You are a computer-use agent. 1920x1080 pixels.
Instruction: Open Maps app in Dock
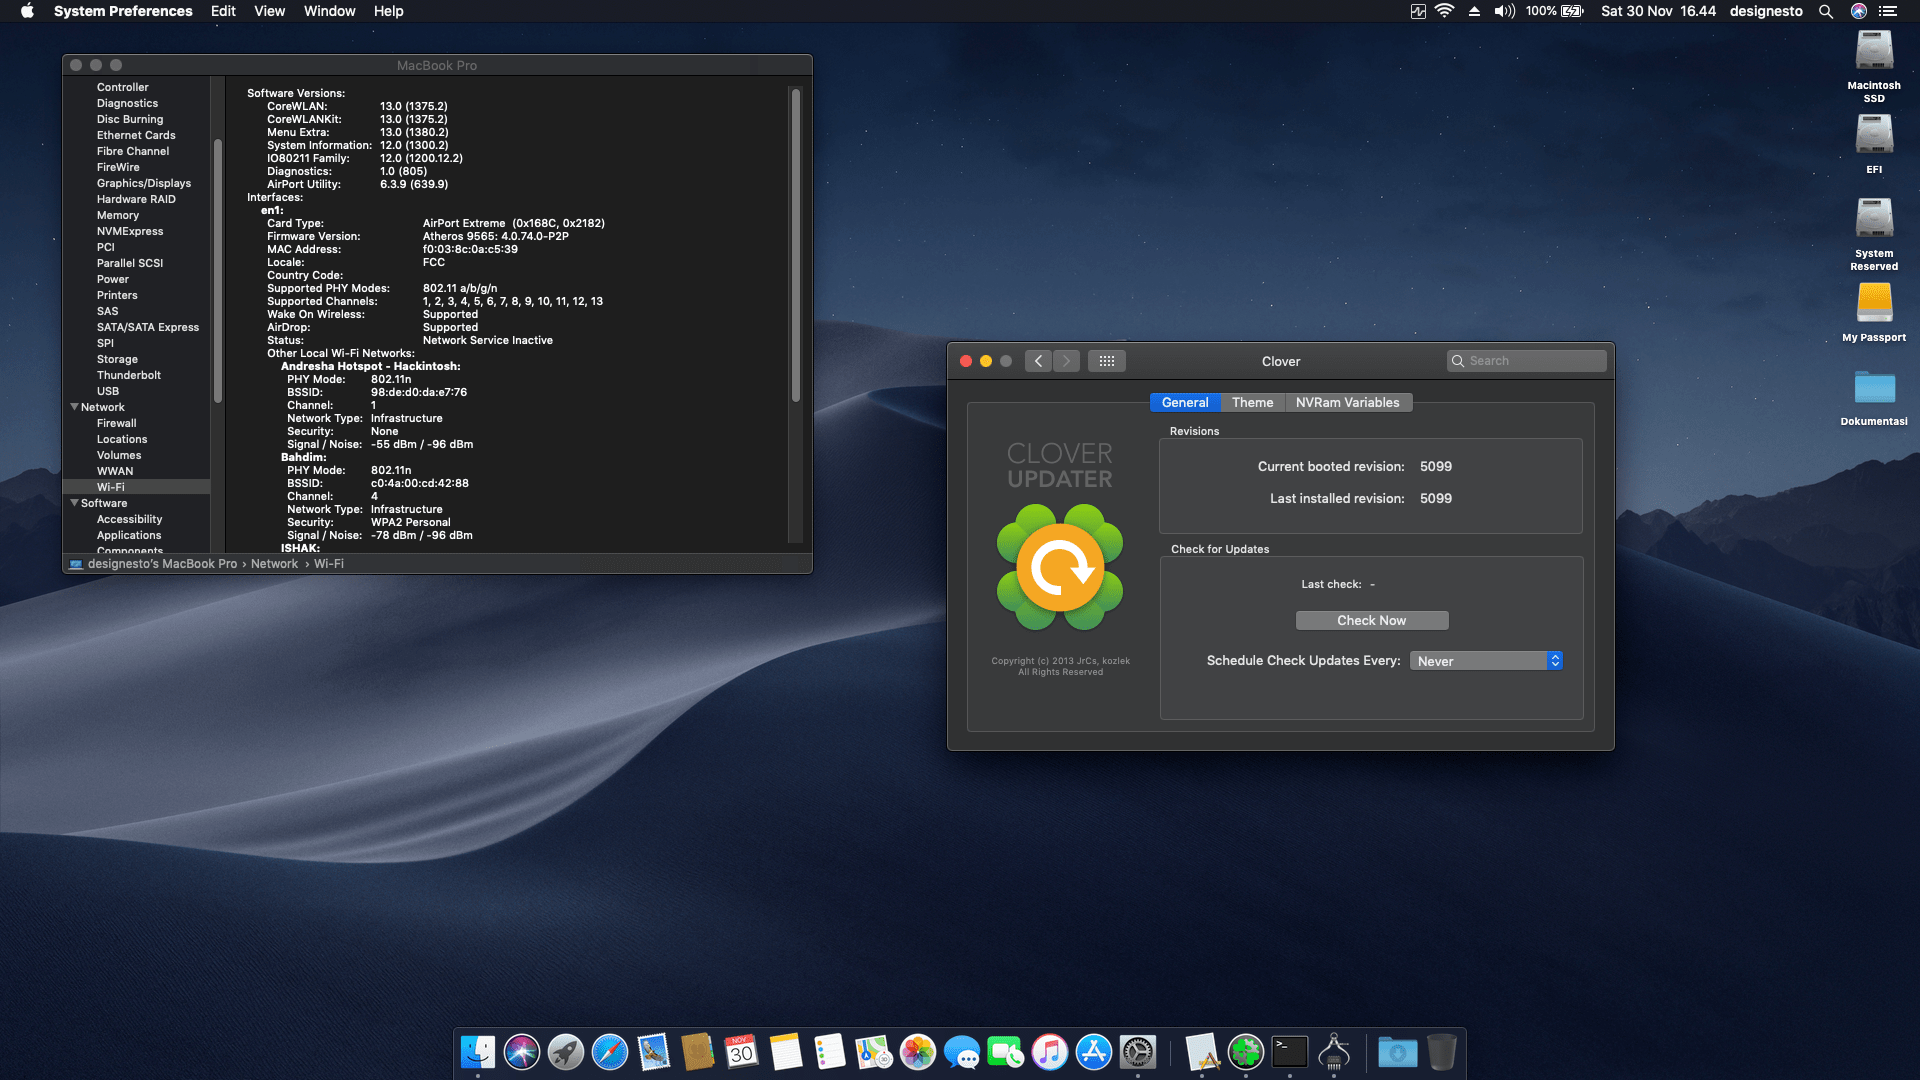pos(874,1052)
